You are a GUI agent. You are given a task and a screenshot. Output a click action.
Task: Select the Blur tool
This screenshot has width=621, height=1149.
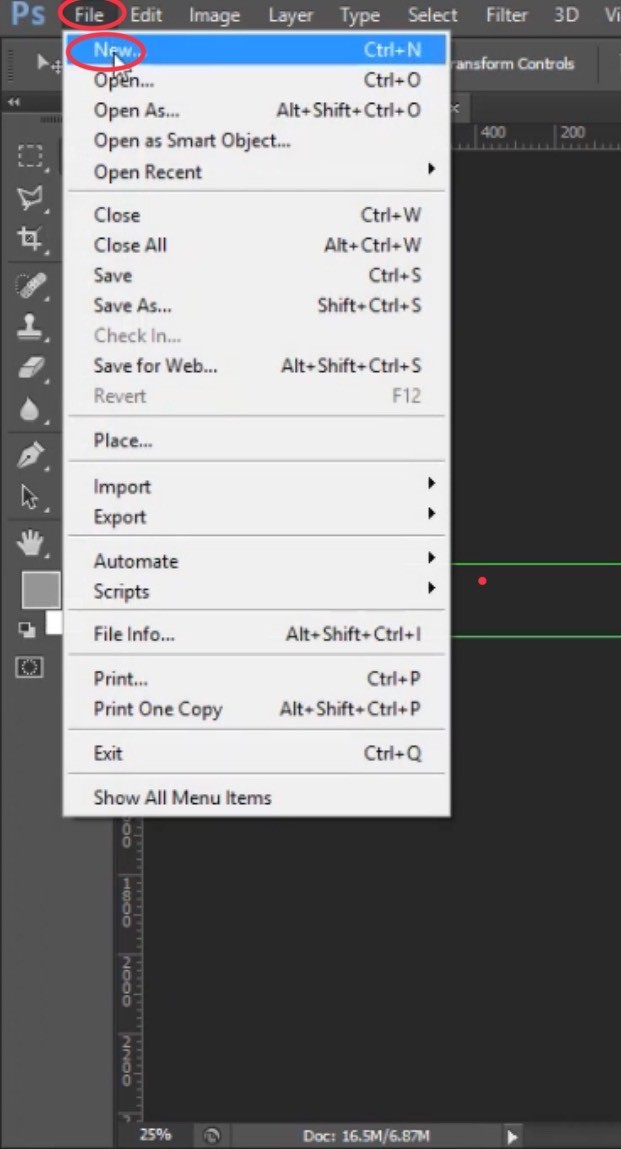point(31,409)
